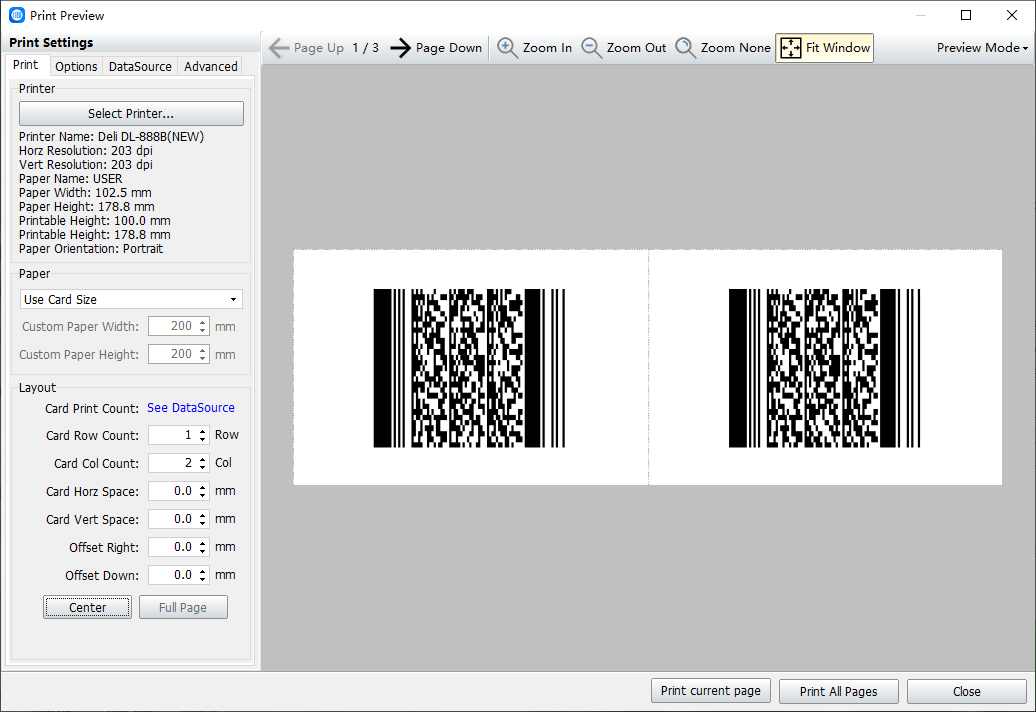
Task: Click the Printer Name: Deli DL-888B(NEW) text
Action: click(112, 137)
